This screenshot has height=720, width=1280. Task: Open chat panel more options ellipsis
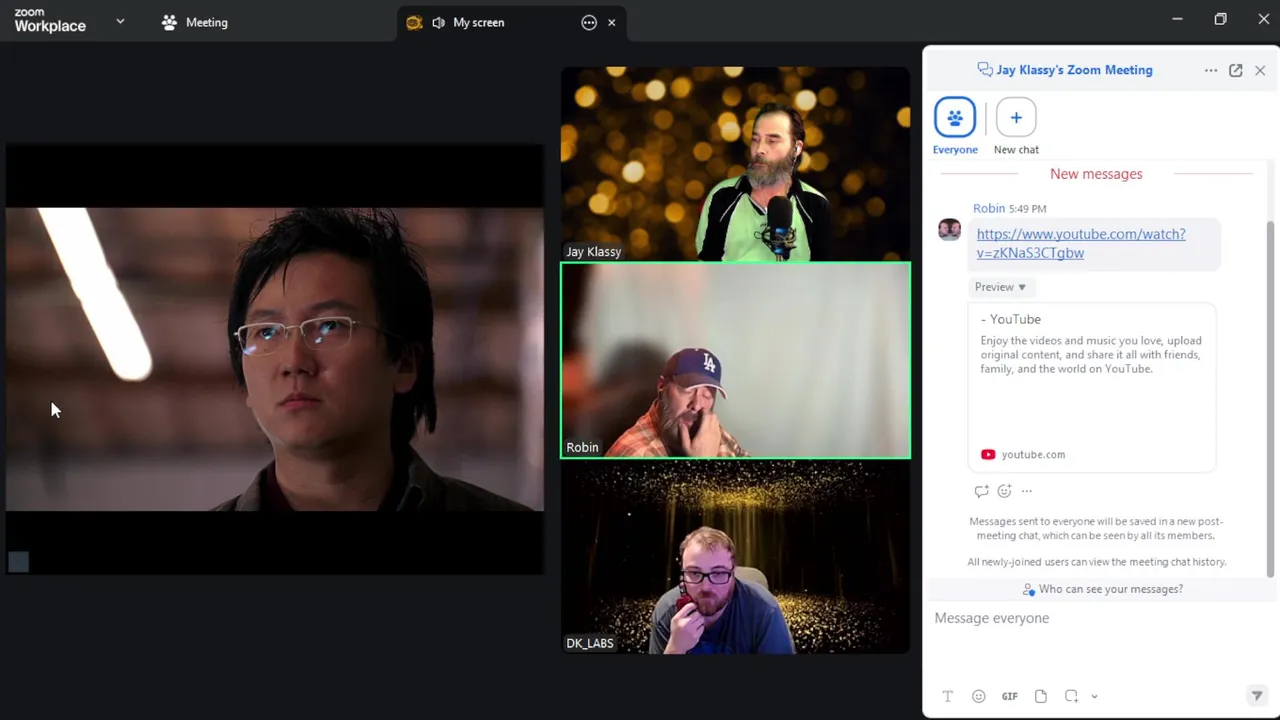[x=1211, y=70]
